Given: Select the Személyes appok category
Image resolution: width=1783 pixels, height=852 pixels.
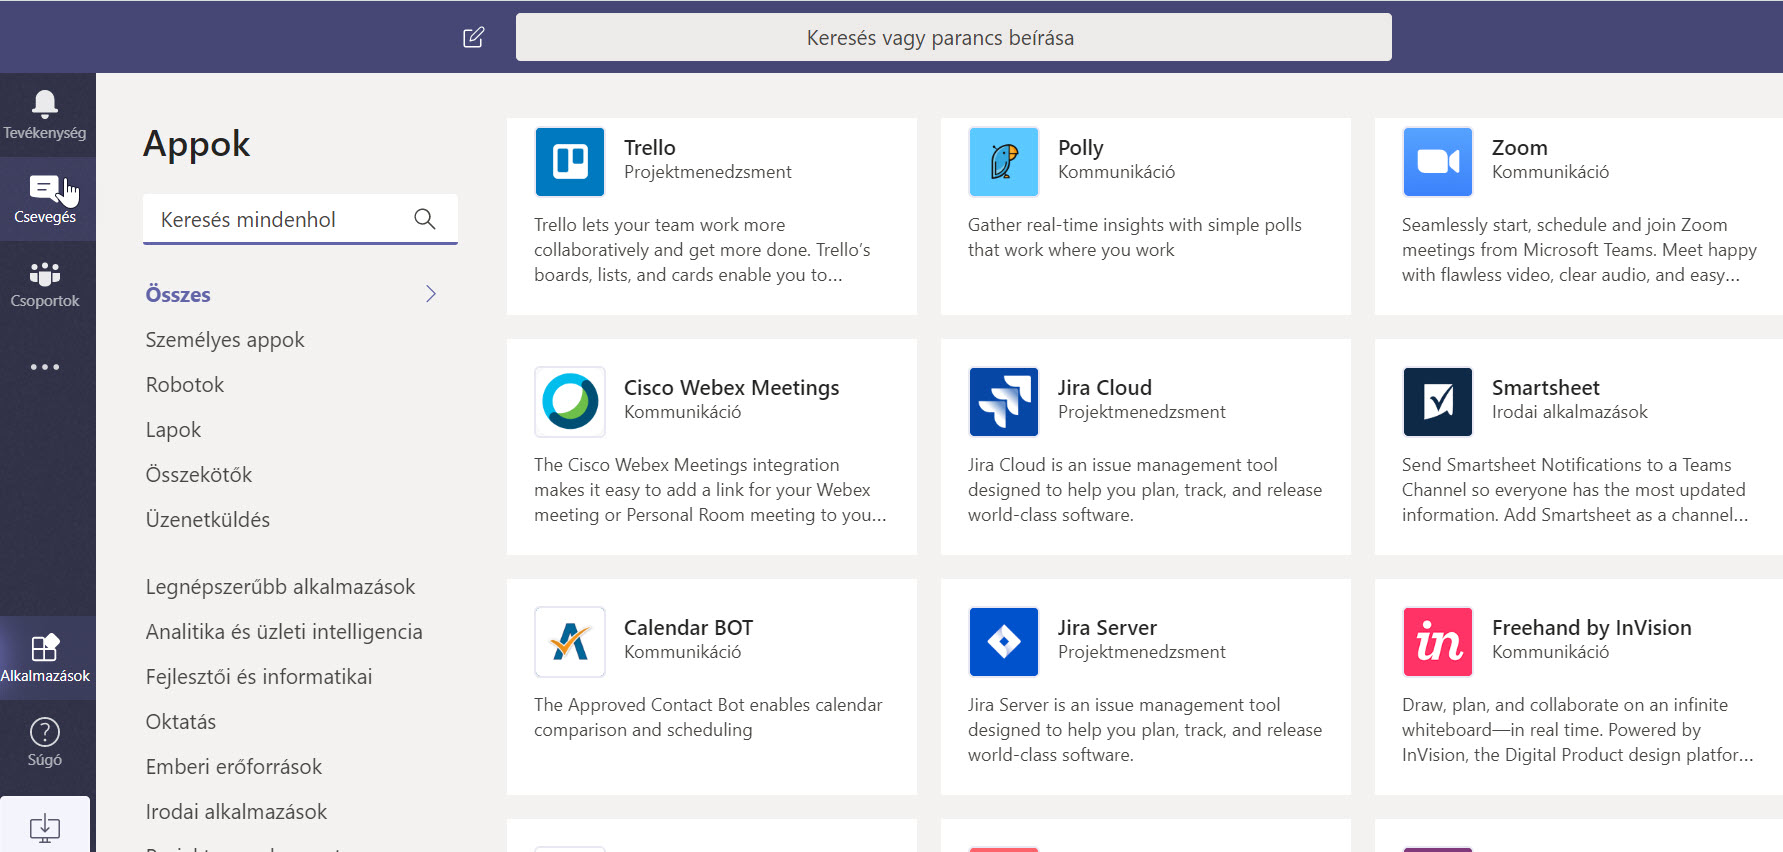Looking at the screenshot, I should click(x=225, y=340).
